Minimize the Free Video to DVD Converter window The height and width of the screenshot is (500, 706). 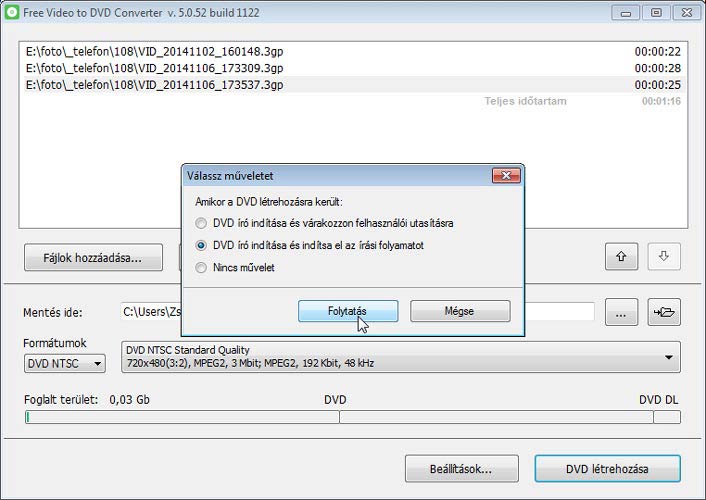pyautogui.click(x=625, y=13)
